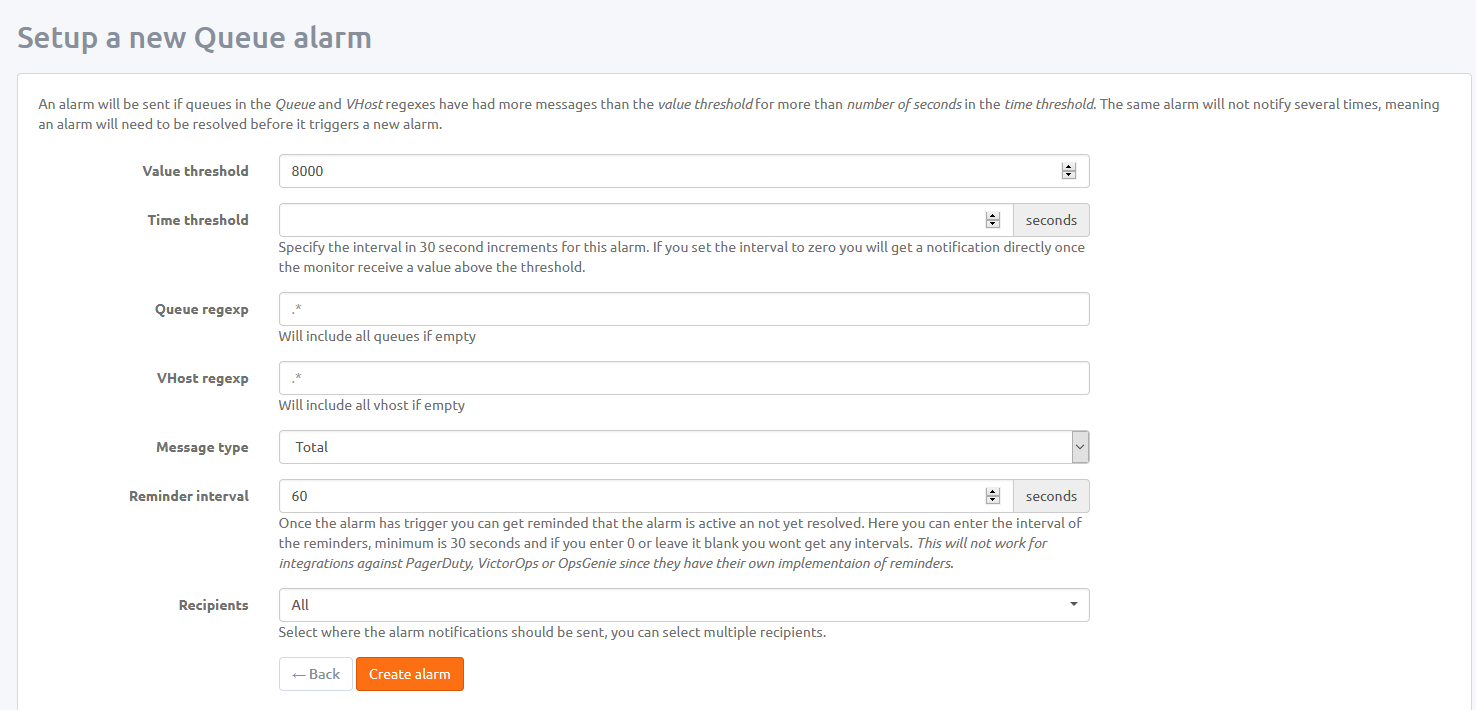Screen dimensions: 1476x710
Task: Click the 'Queue regexp' label
Action: [202, 309]
